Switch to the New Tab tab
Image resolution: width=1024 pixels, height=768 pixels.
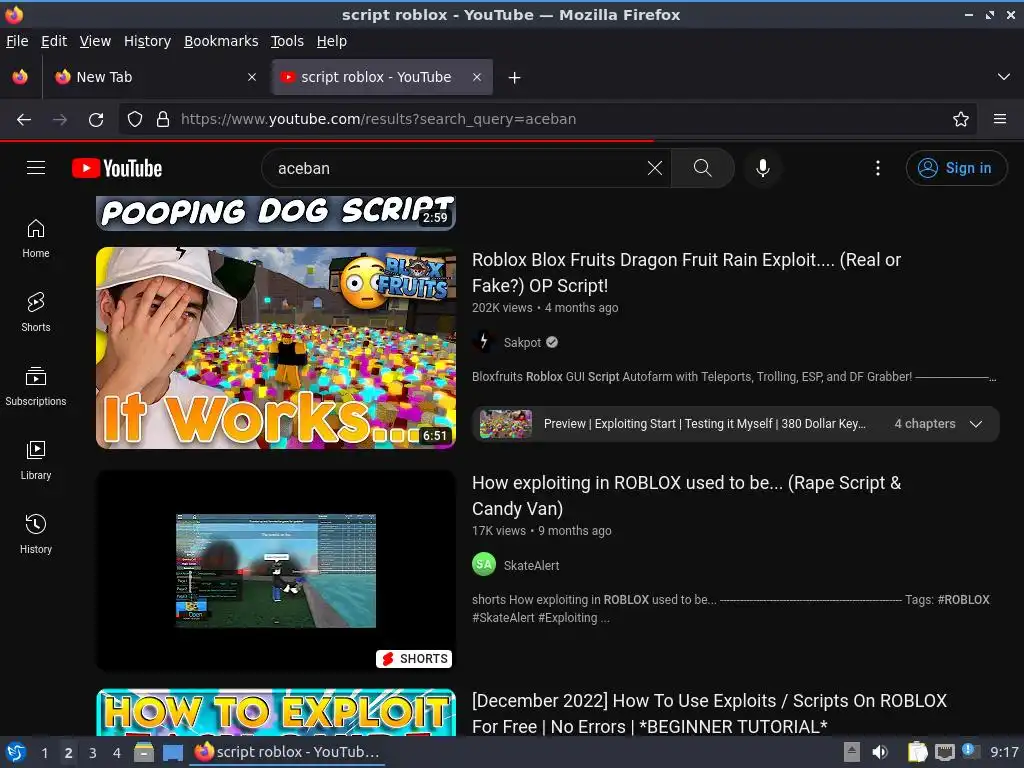click(155, 77)
